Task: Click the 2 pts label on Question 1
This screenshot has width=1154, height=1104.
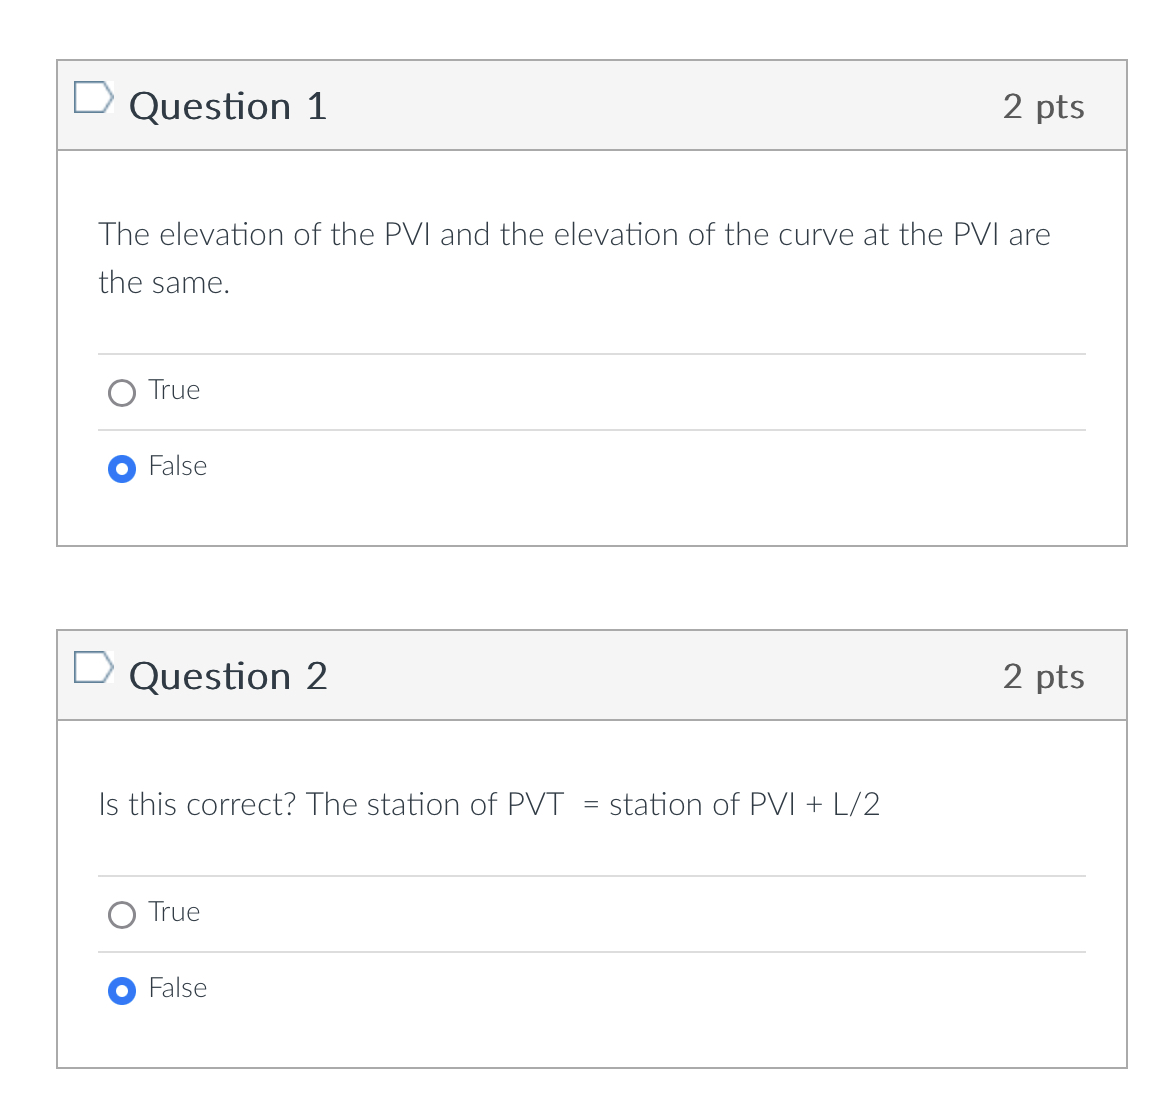Action: pyautogui.click(x=1043, y=106)
